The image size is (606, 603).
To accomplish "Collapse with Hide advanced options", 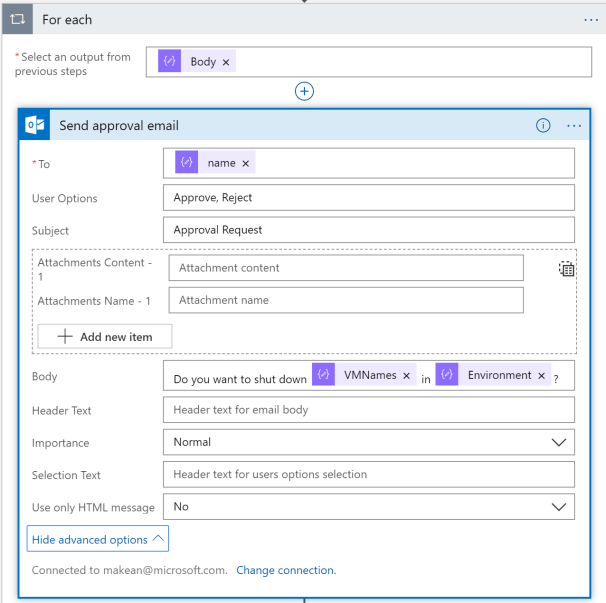I will [x=98, y=540].
